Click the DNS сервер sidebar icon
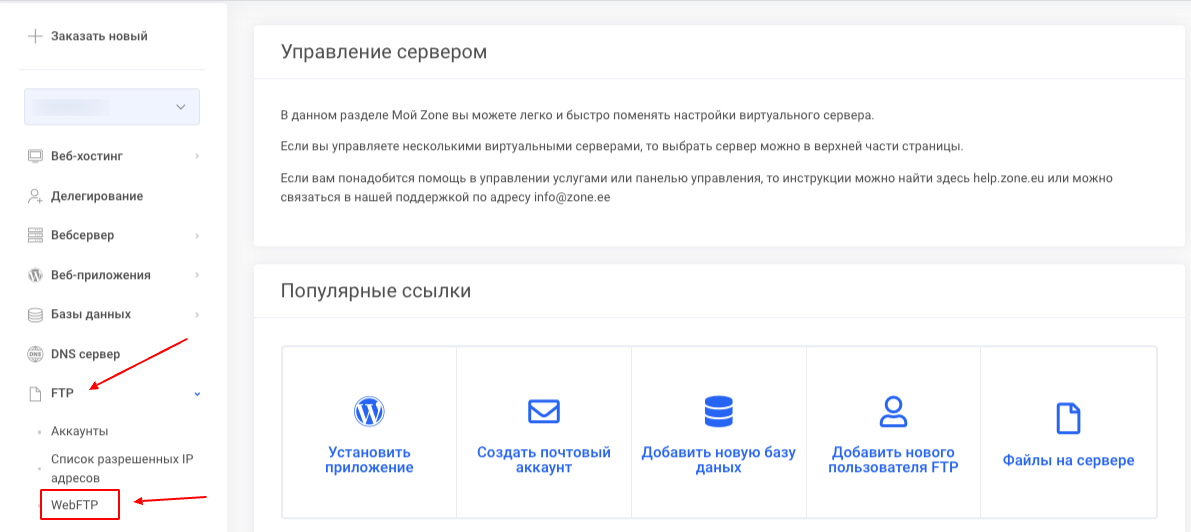 pos(35,354)
